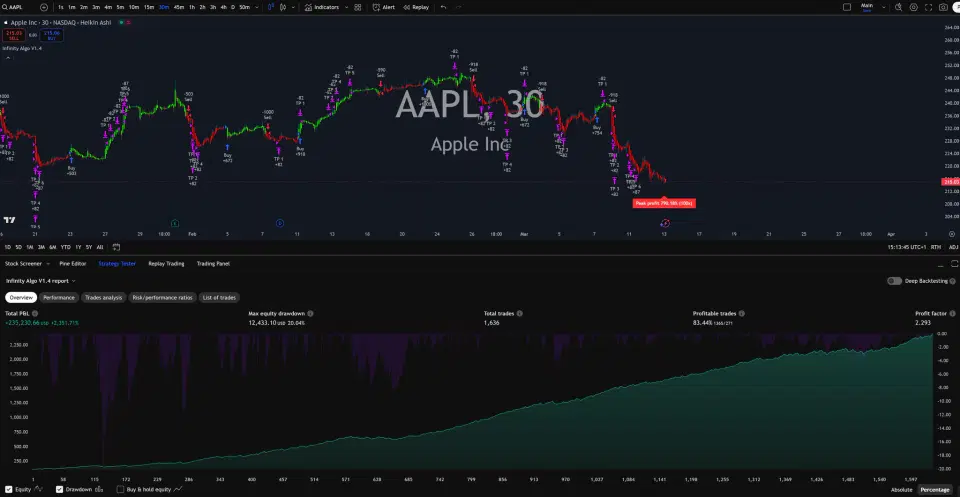Uncheck the Drawdown checkbox
This screenshot has height=497, width=960.
[x=59, y=490]
